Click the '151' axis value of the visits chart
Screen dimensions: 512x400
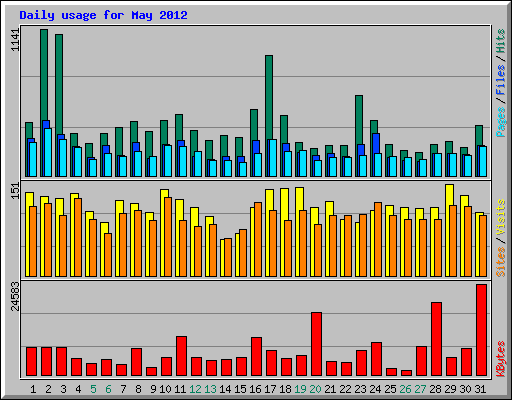coord(15,191)
